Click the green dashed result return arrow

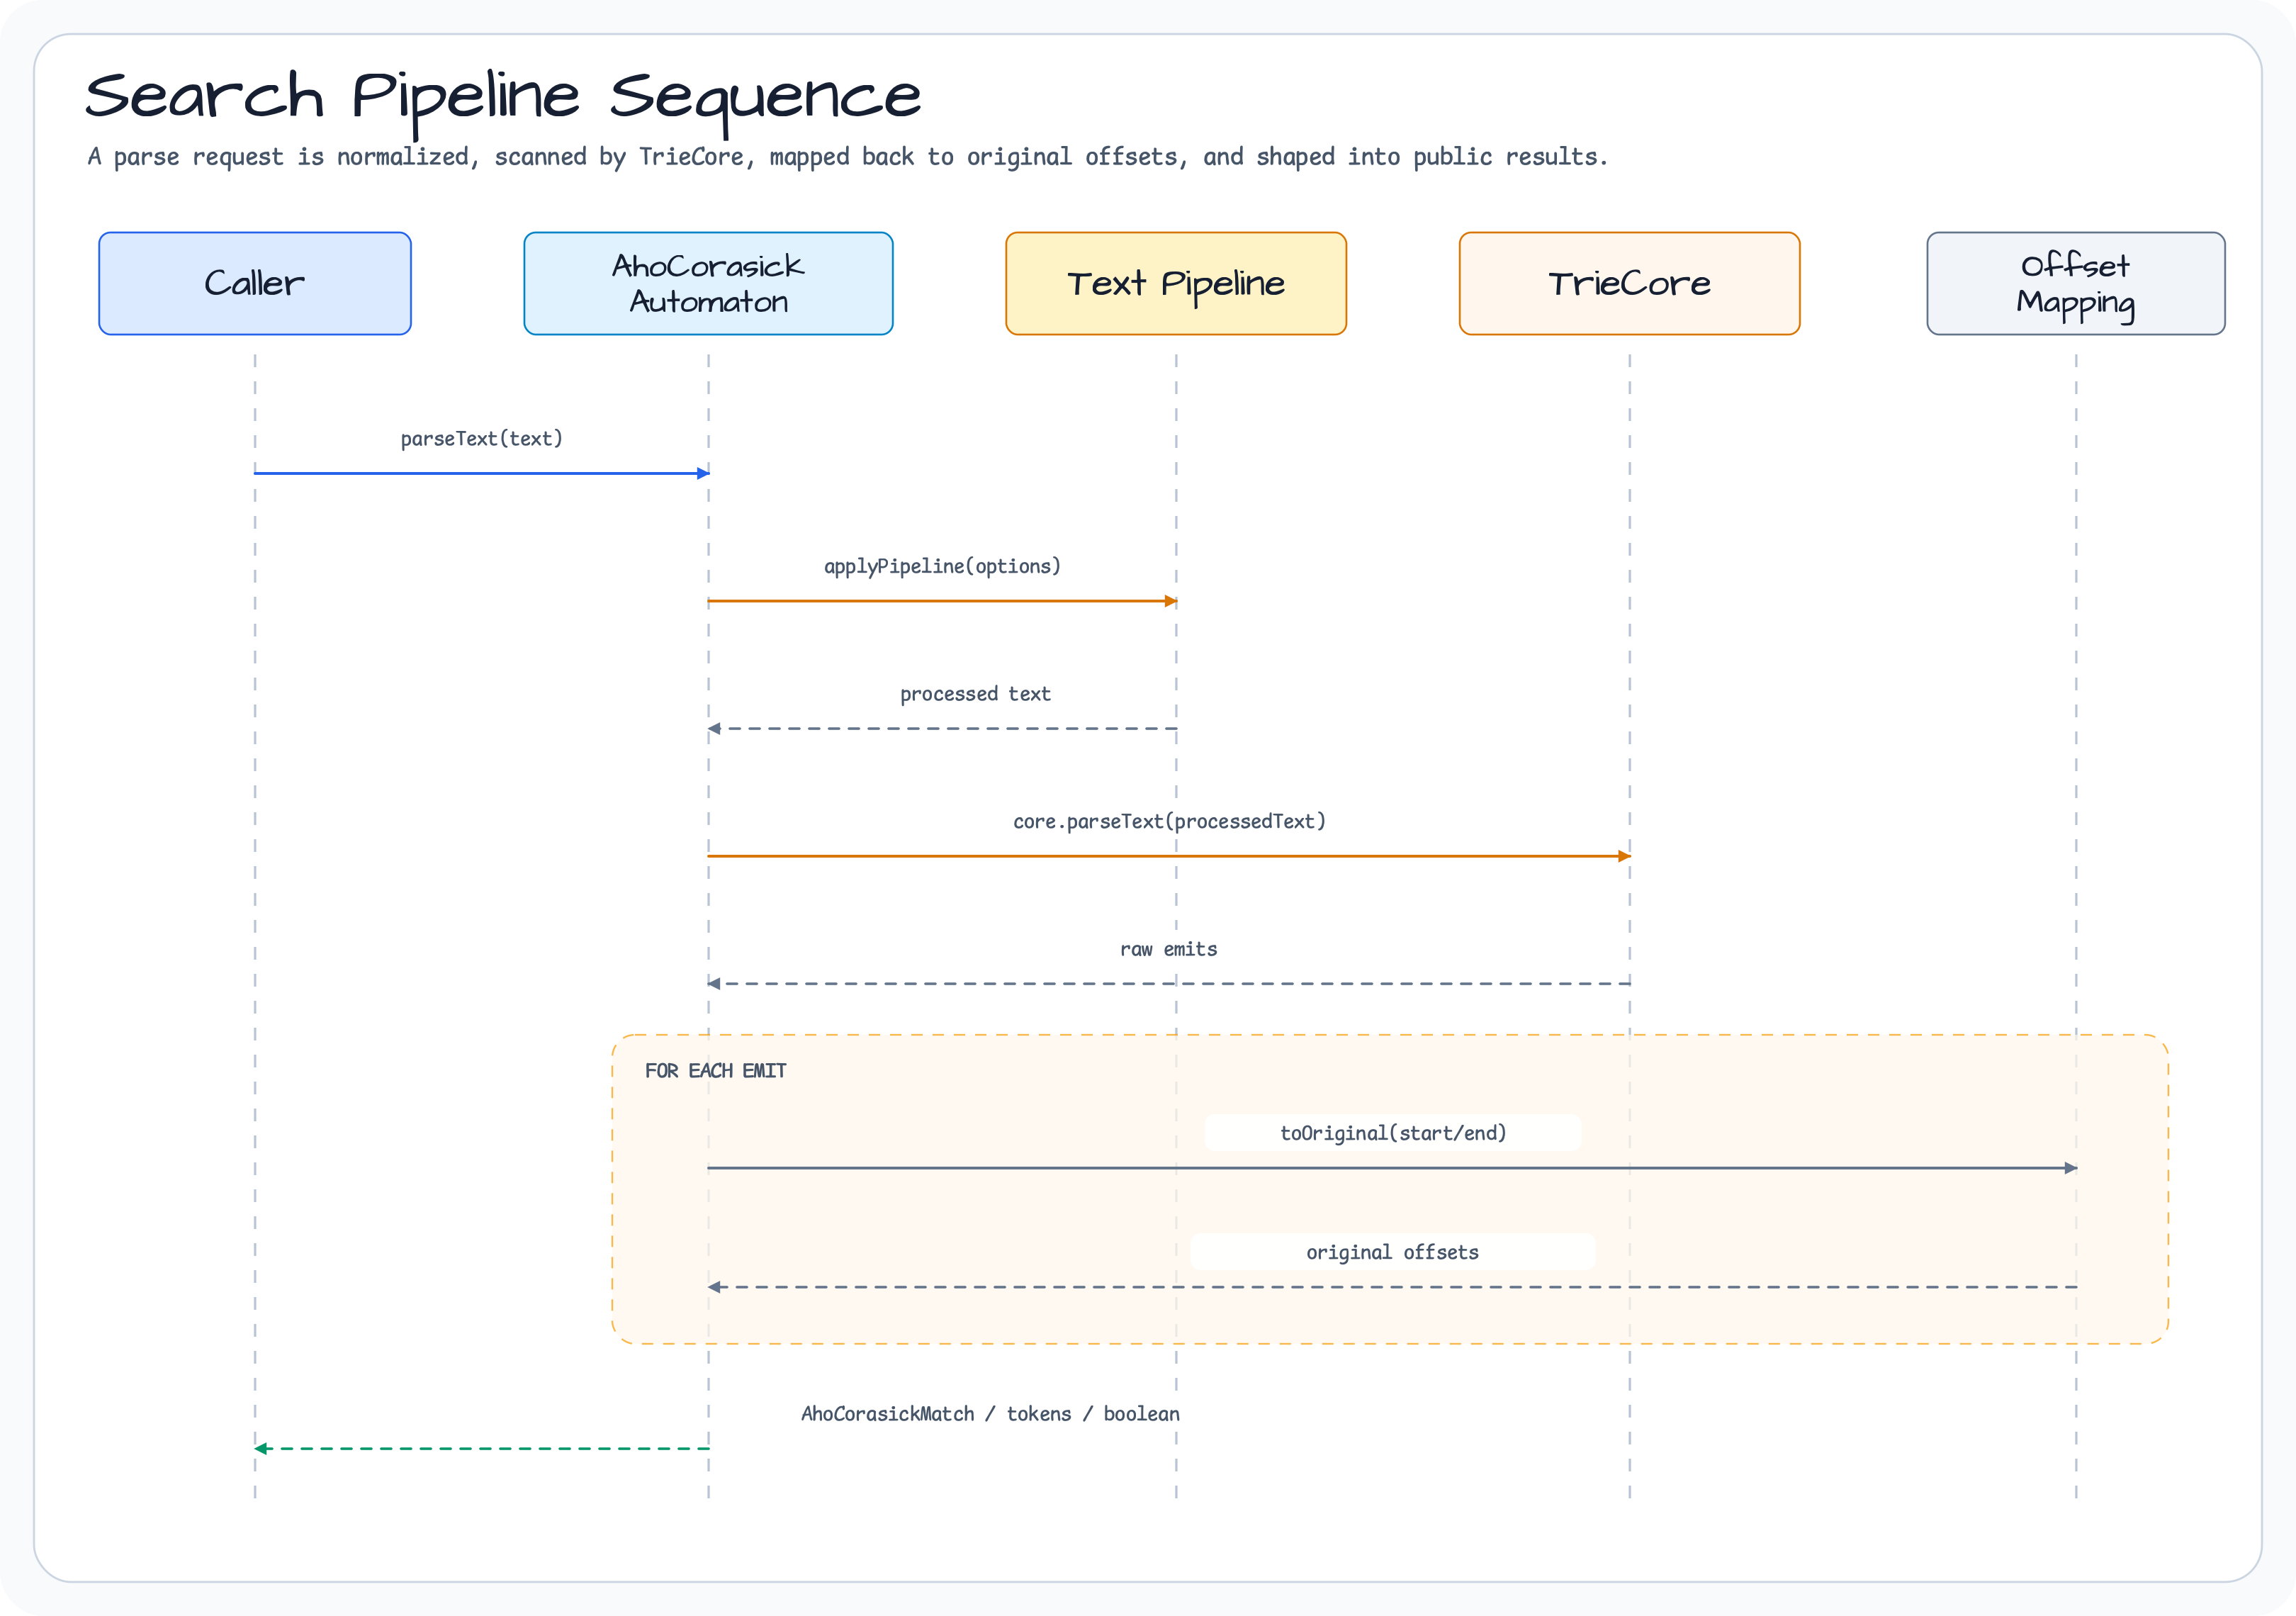point(482,1448)
